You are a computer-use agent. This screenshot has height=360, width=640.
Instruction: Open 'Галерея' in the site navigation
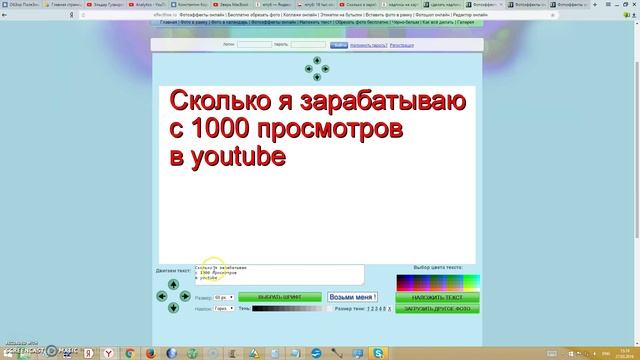466,22
